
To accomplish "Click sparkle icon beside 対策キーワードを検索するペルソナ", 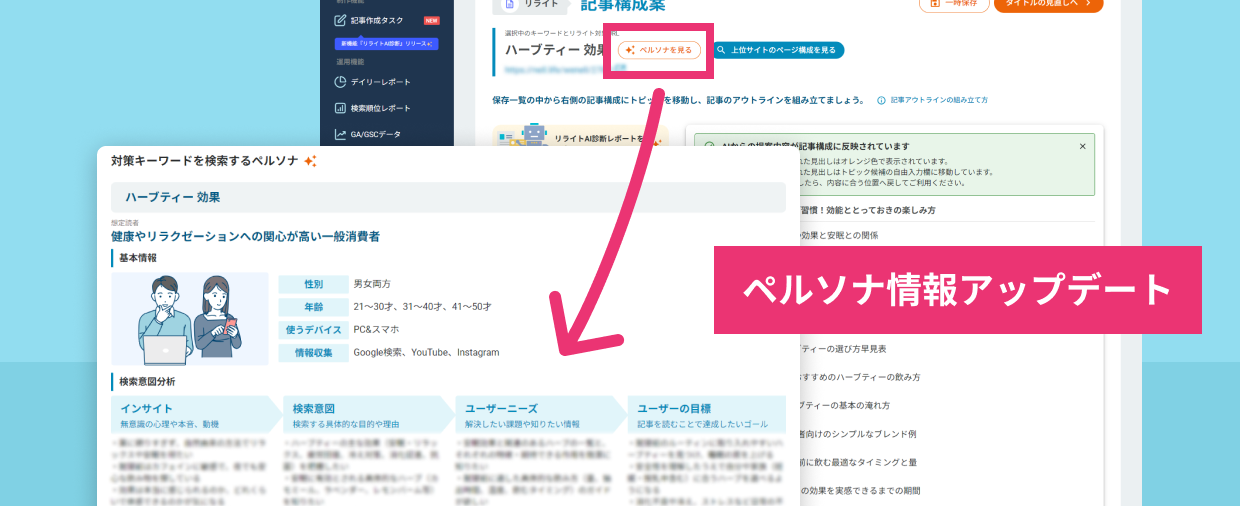I will click(310, 161).
